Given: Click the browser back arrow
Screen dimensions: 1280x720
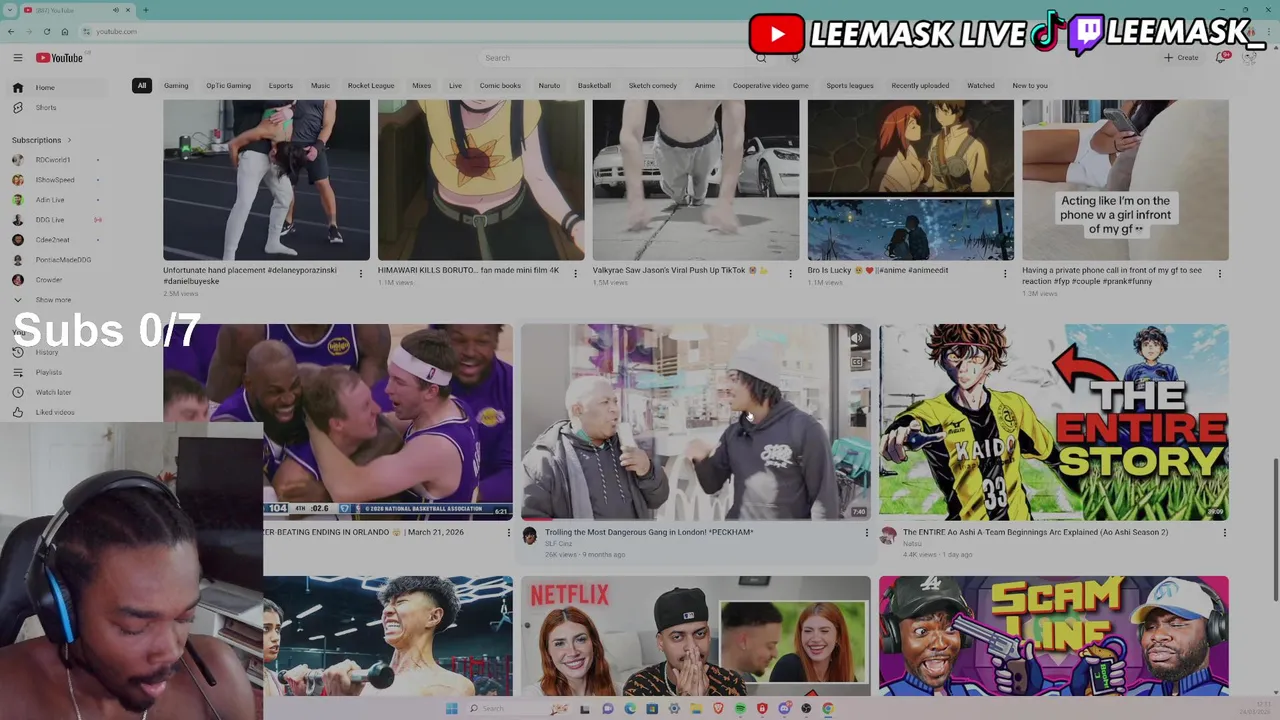Looking at the screenshot, I should (x=11, y=31).
